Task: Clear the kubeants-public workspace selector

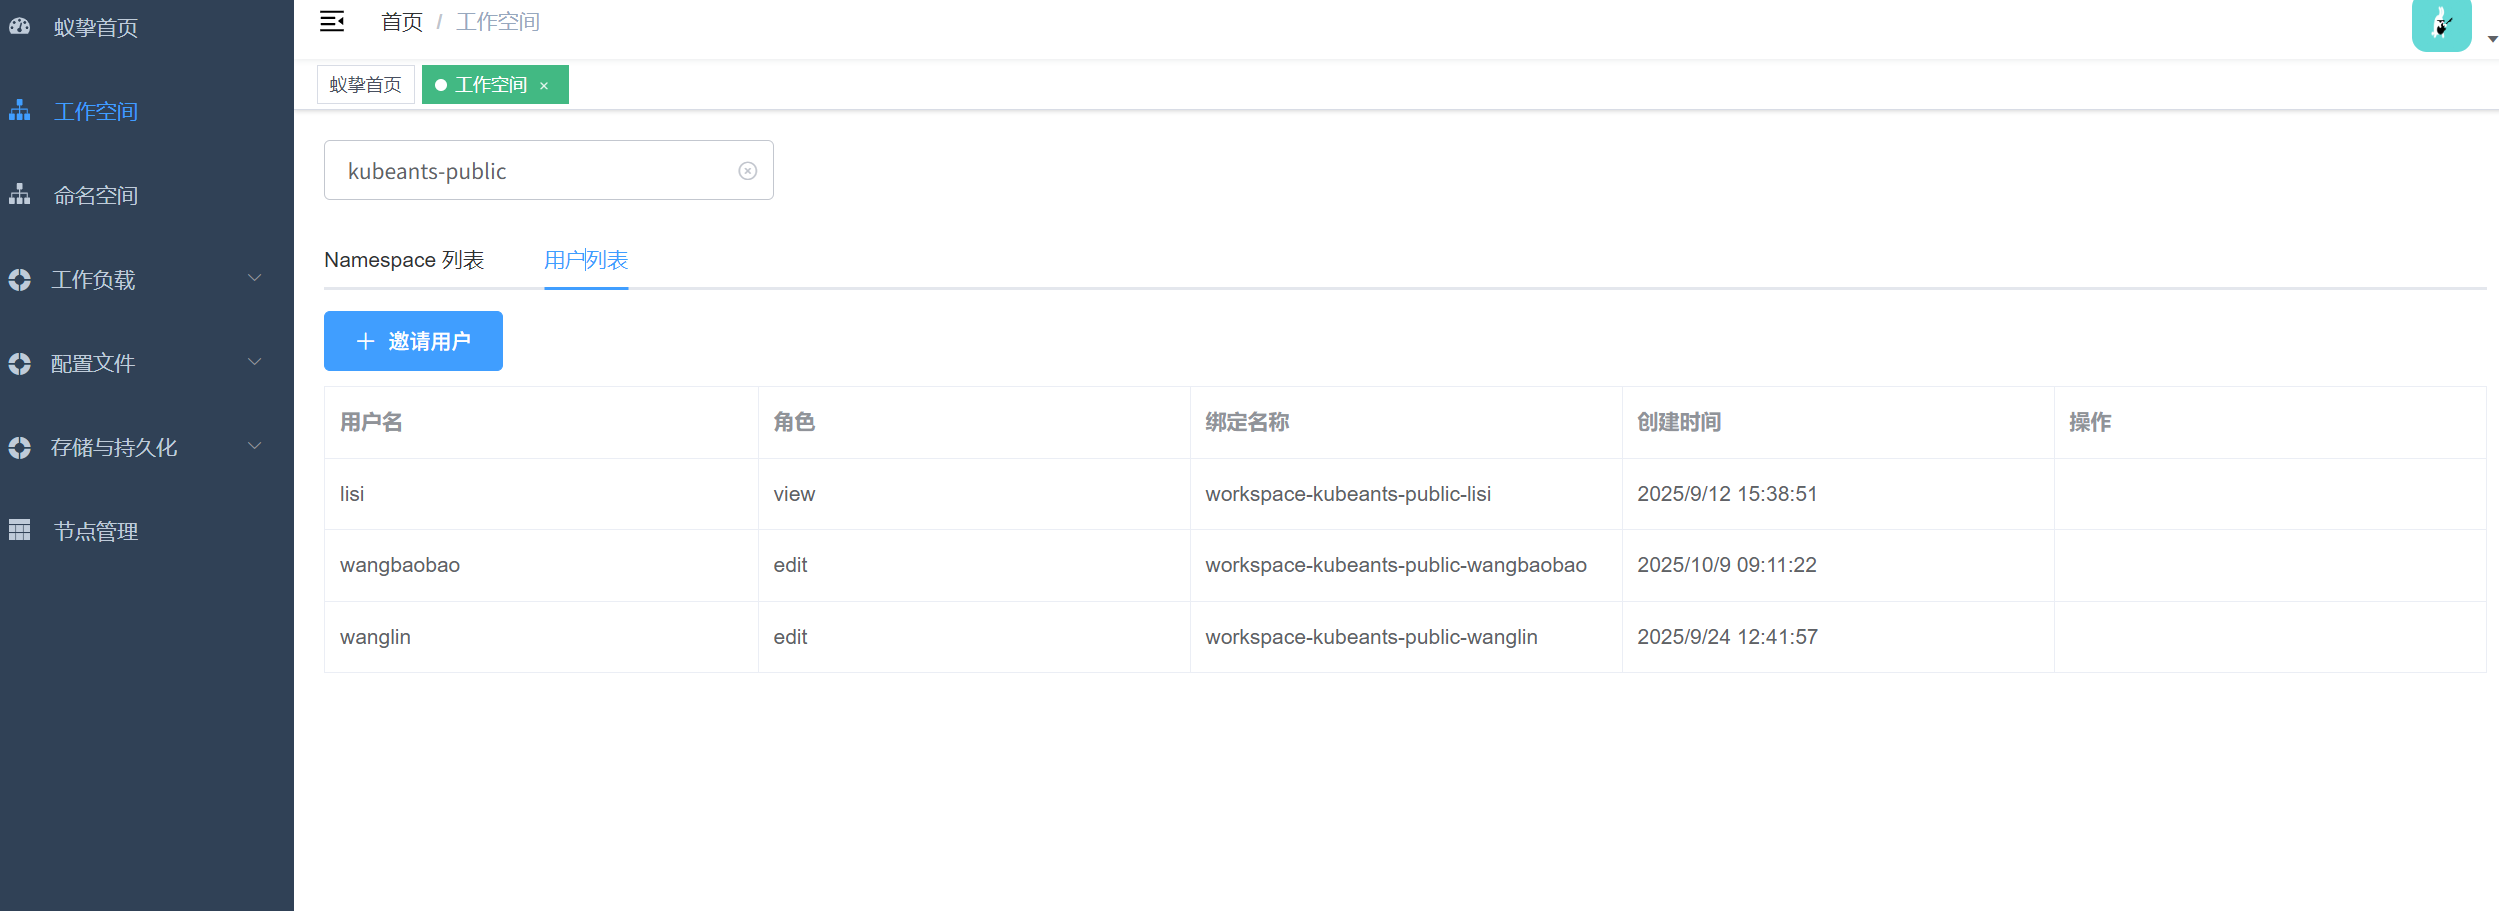Action: (747, 171)
